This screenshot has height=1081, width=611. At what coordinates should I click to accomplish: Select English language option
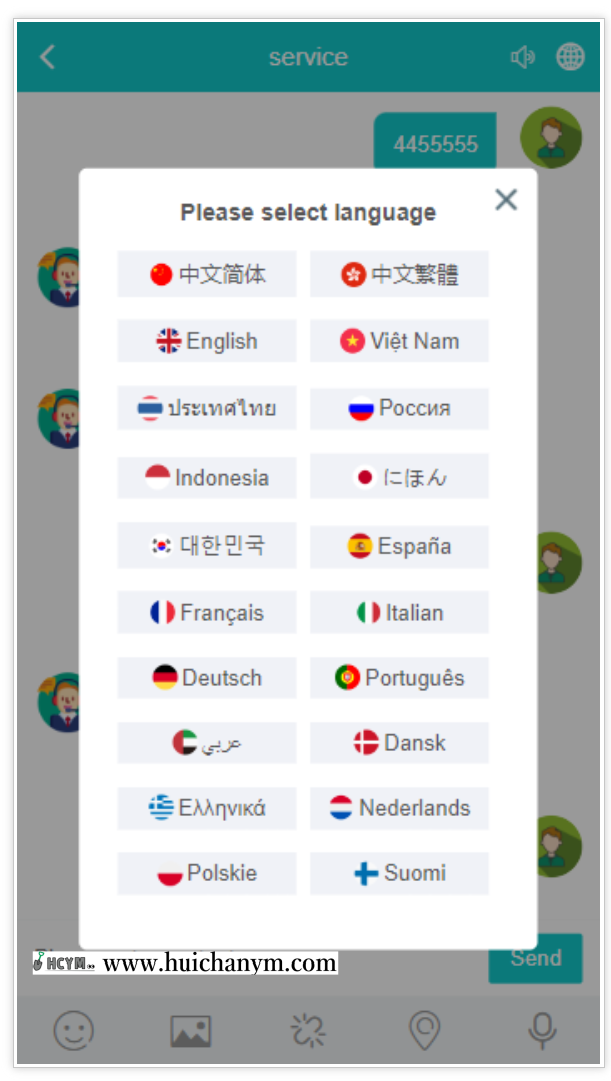207,341
